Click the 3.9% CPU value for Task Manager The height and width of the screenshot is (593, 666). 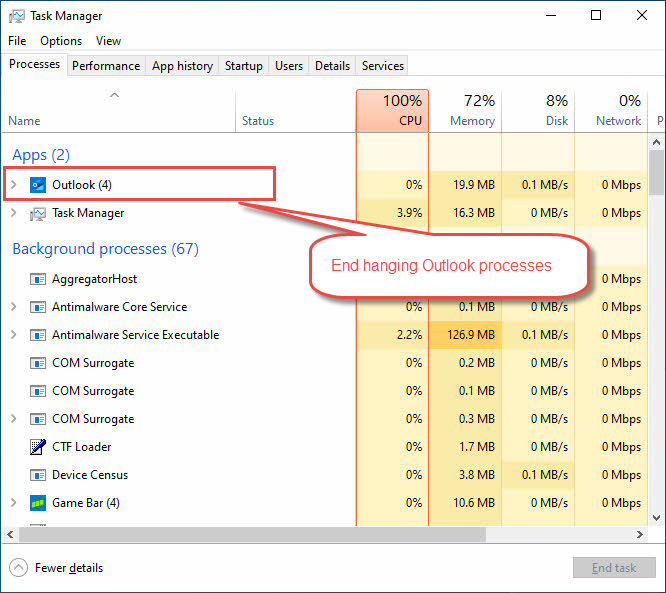tap(409, 213)
